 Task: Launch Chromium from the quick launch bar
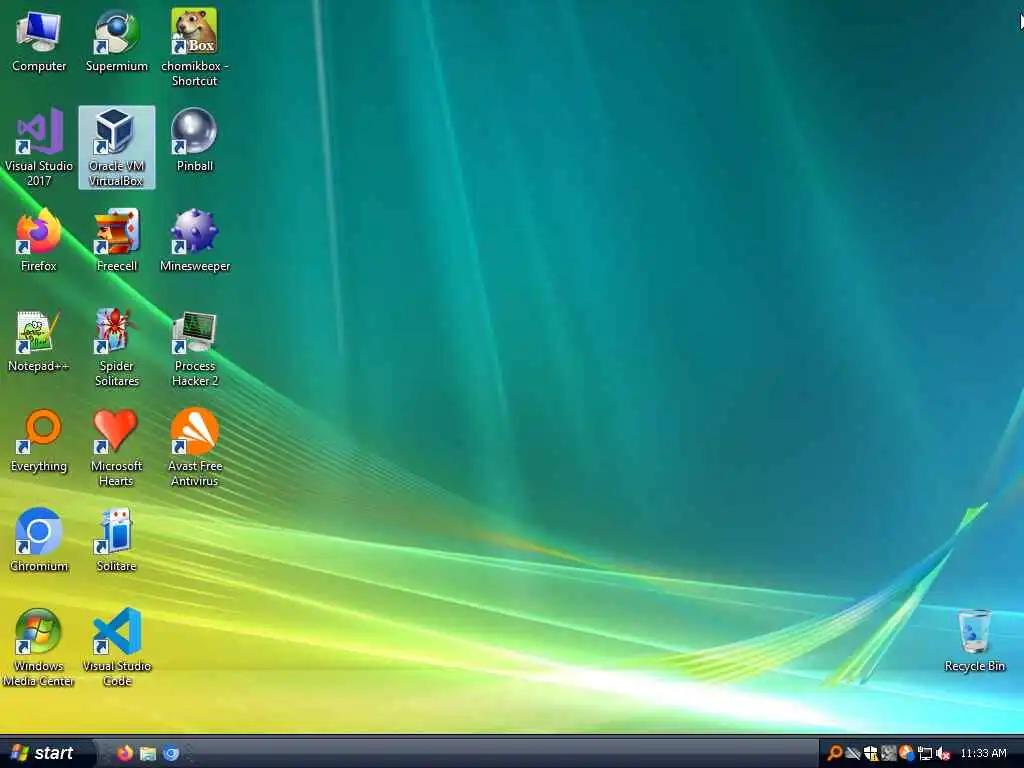(x=171, y=754)
